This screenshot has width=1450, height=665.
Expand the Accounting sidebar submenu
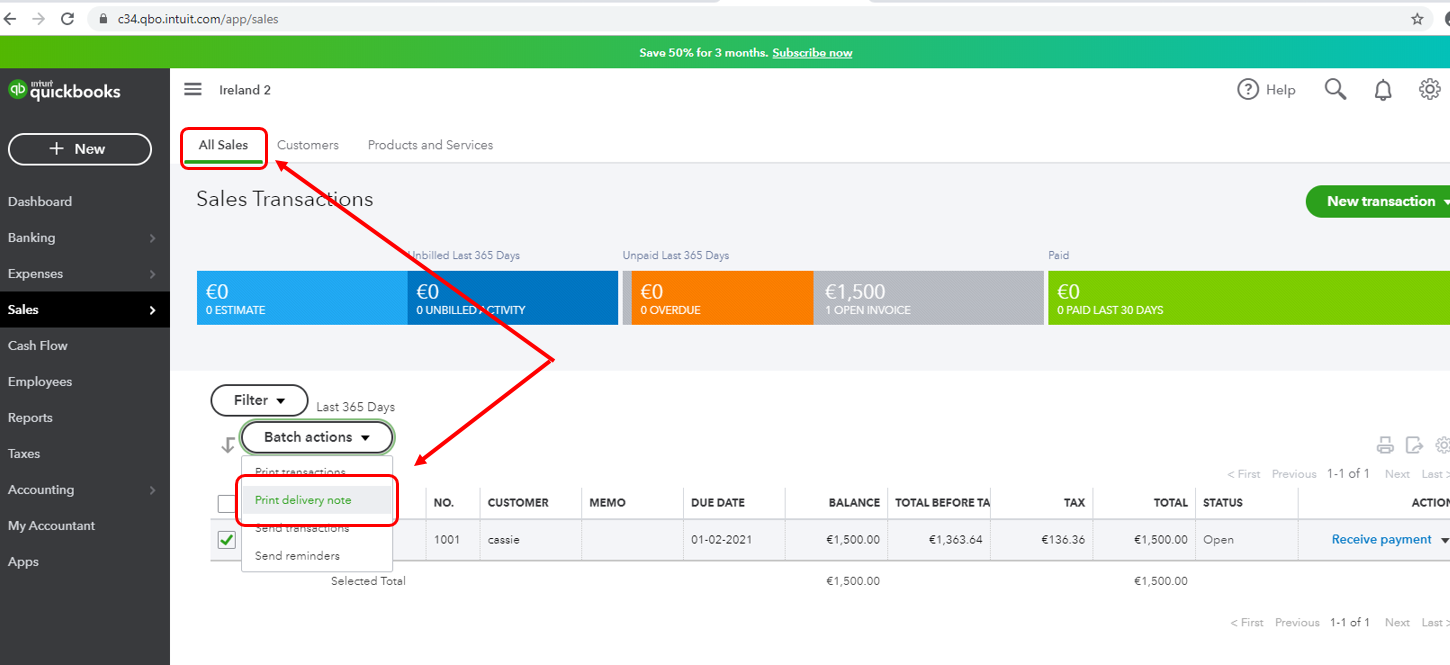tap(152, 490)
